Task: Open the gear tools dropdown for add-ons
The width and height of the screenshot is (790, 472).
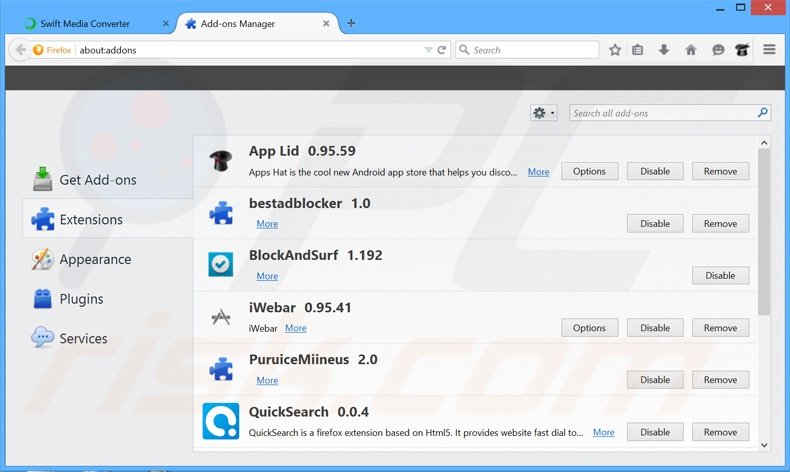Action: [544, 113]
